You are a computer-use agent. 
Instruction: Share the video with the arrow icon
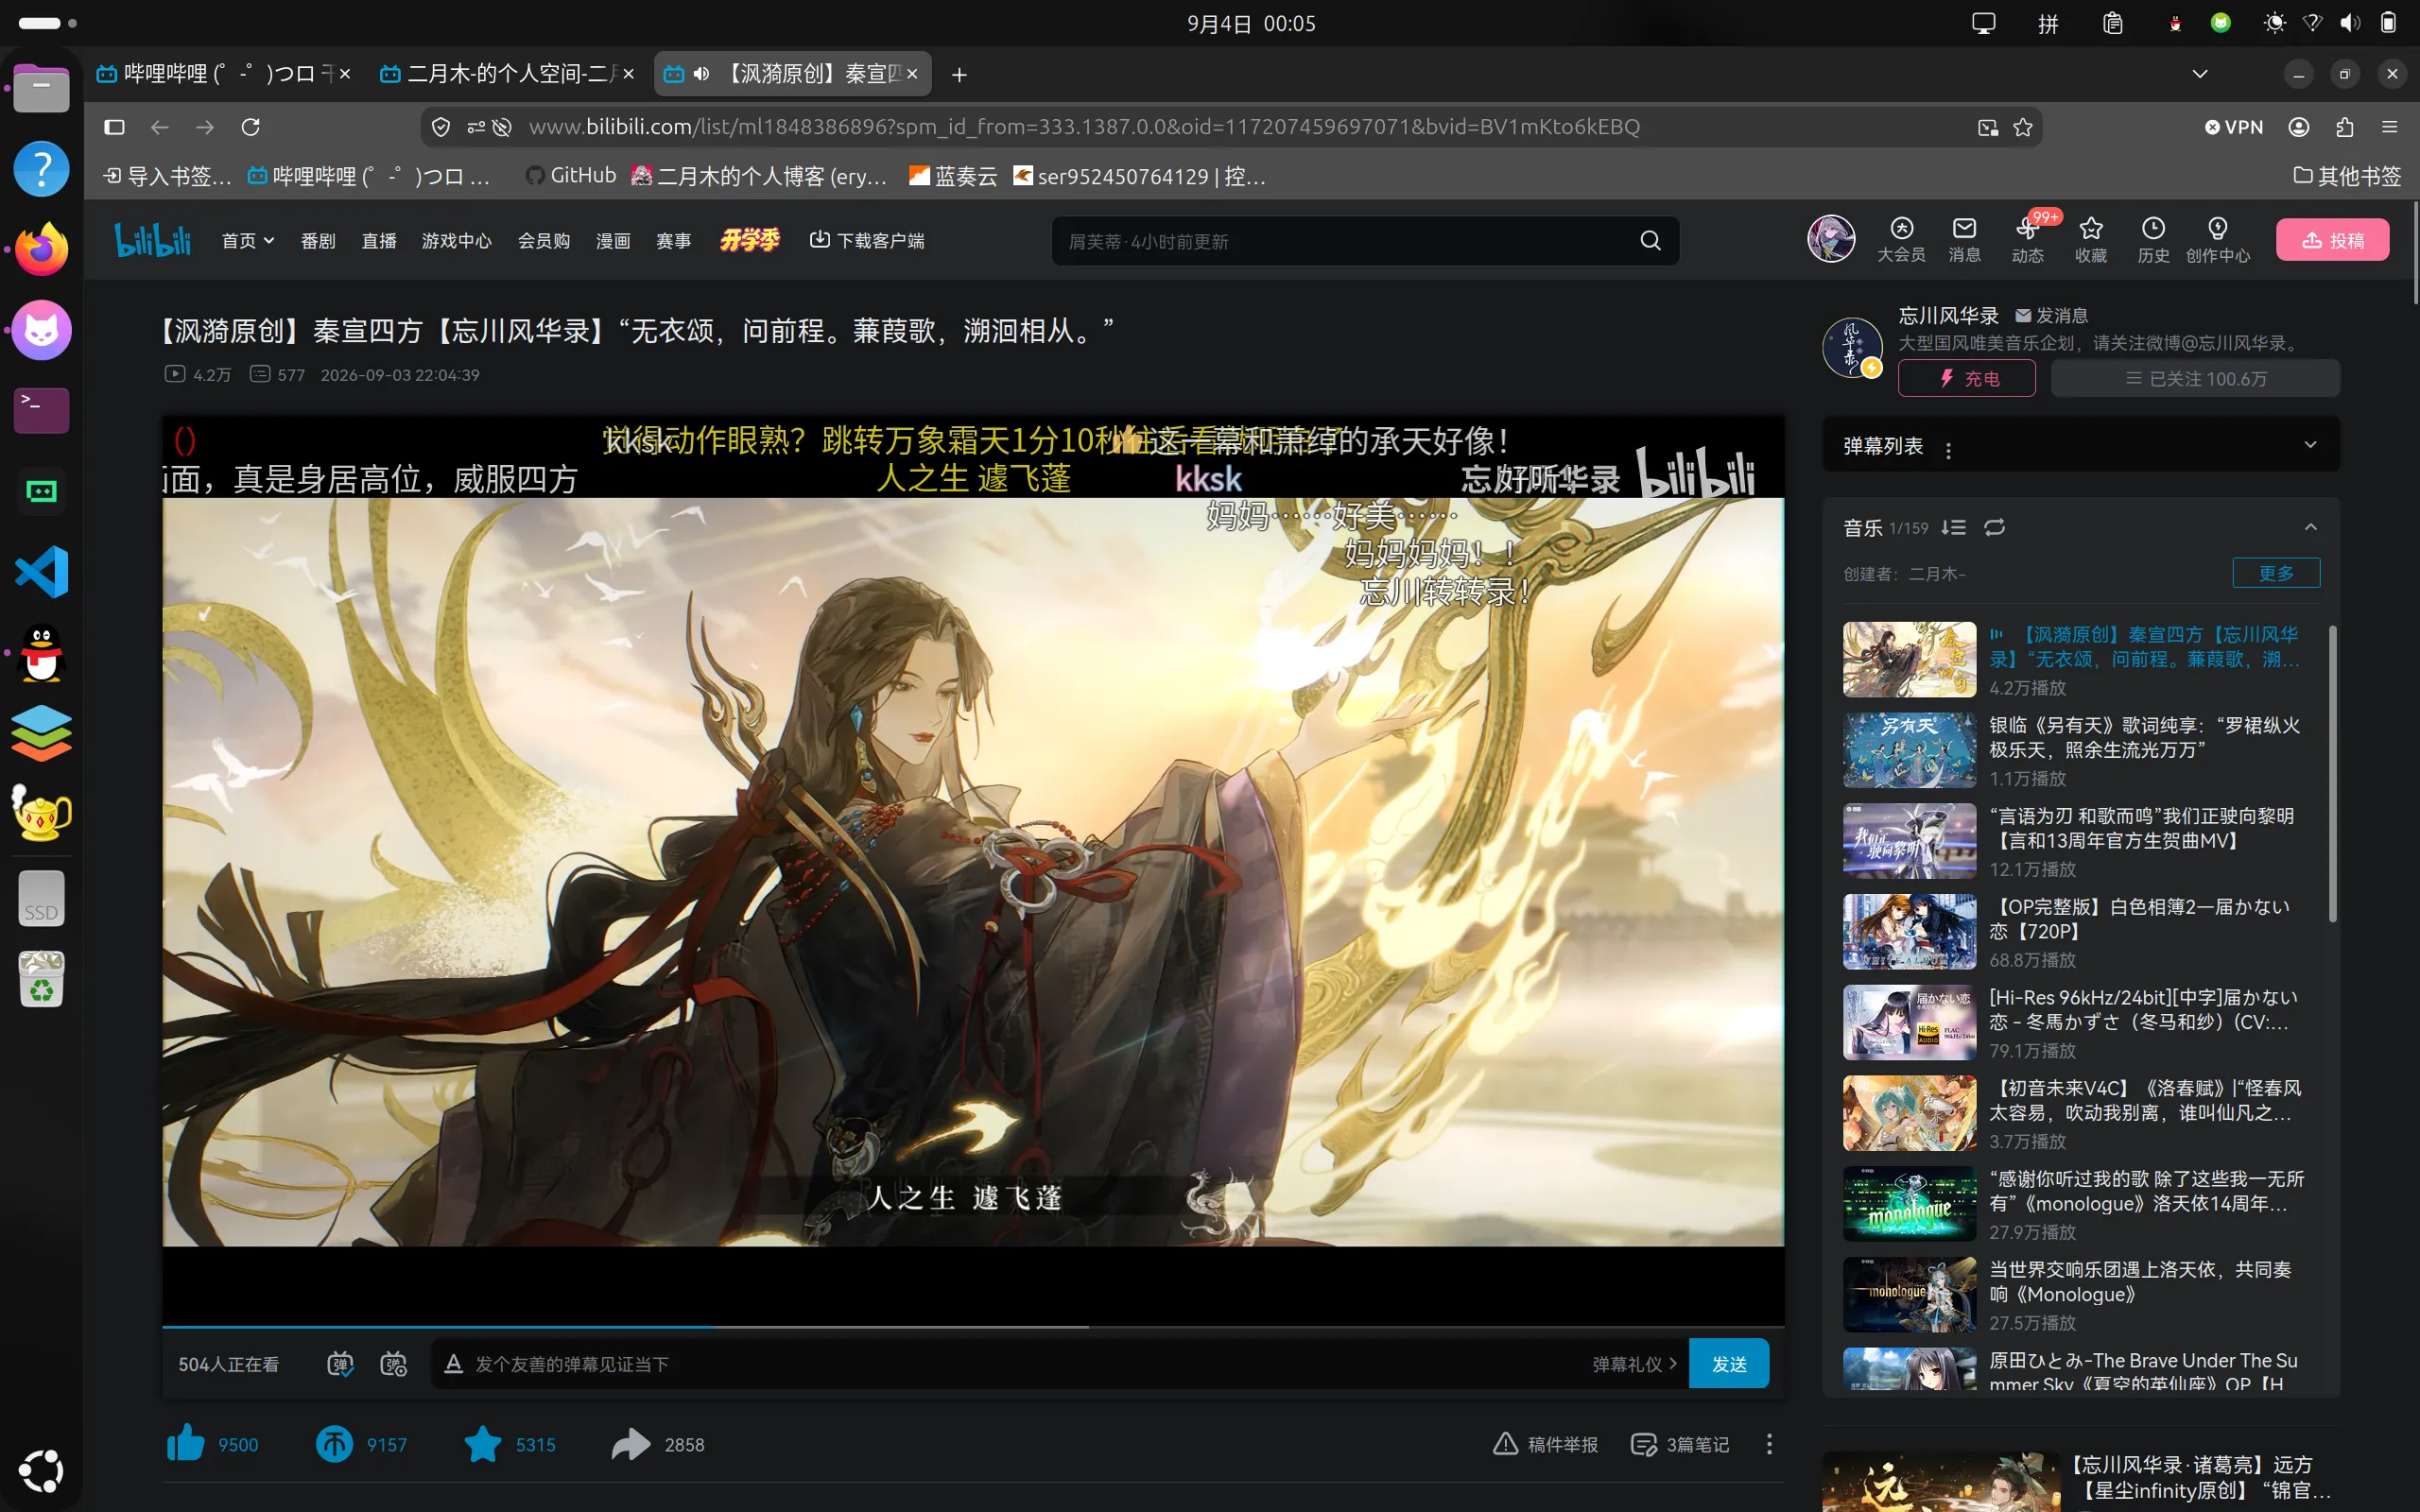(631, 1444)
